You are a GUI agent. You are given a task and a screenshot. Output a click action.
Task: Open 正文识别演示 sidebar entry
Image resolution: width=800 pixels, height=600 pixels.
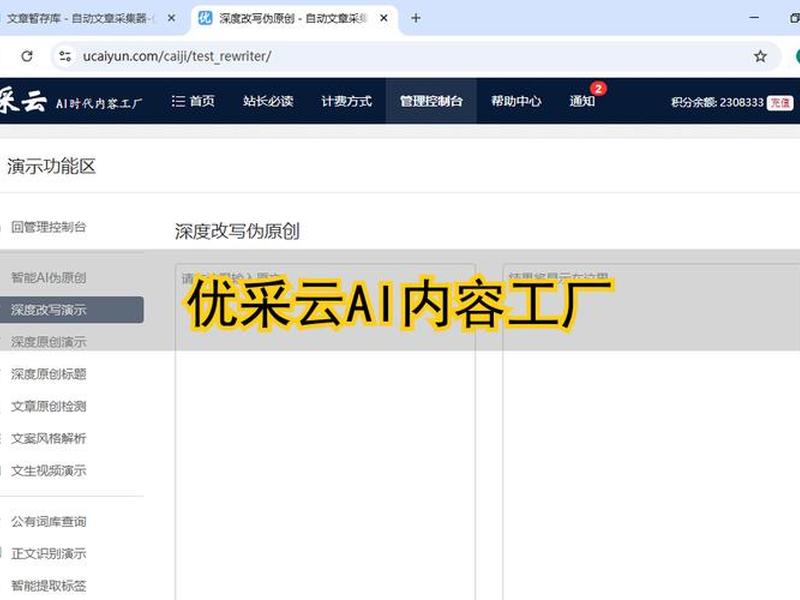(x=48, y=554)
